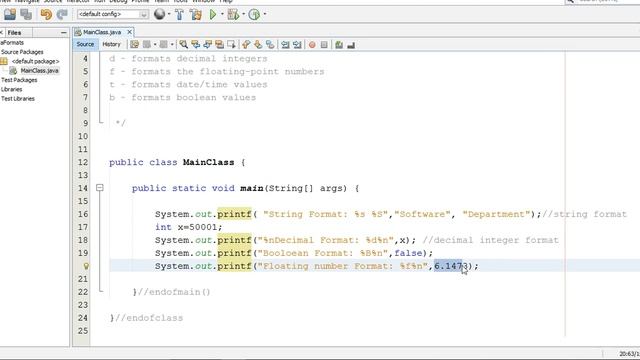Click the globe browser selection icon
This screenshot has width=640, height=360.
click(159, 14)
